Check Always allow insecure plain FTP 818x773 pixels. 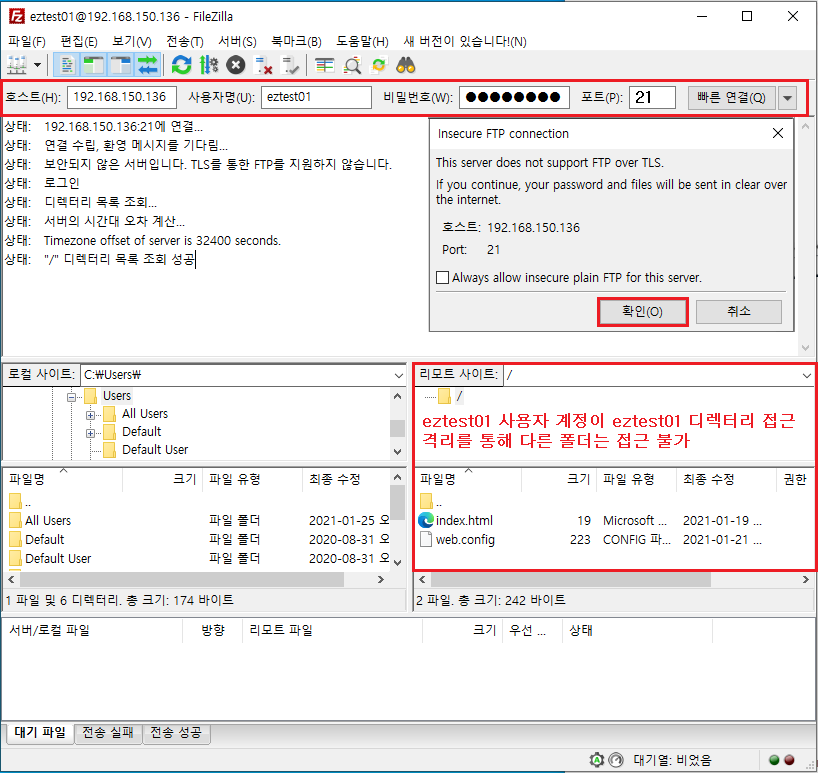[x=442, y=277]
